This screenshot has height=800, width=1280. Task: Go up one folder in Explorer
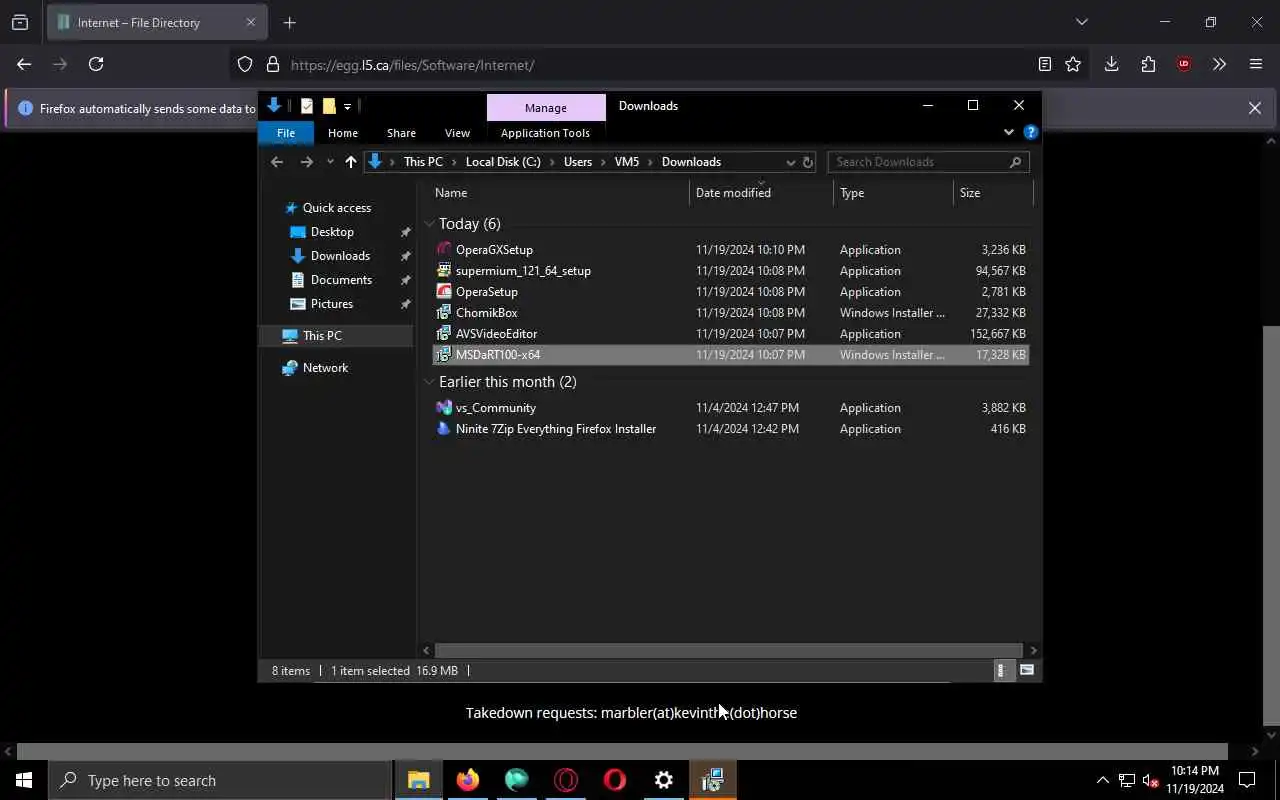351,162
